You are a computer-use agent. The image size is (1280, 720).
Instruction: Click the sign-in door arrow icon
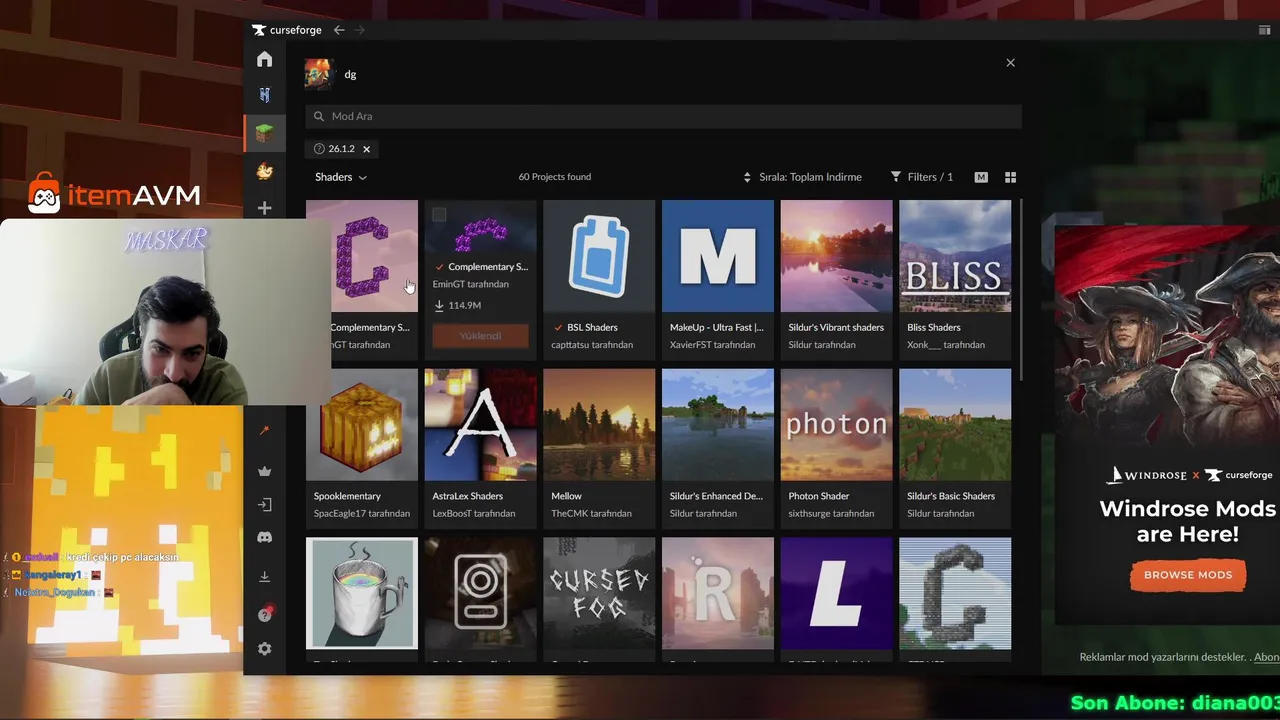point(264,505)
